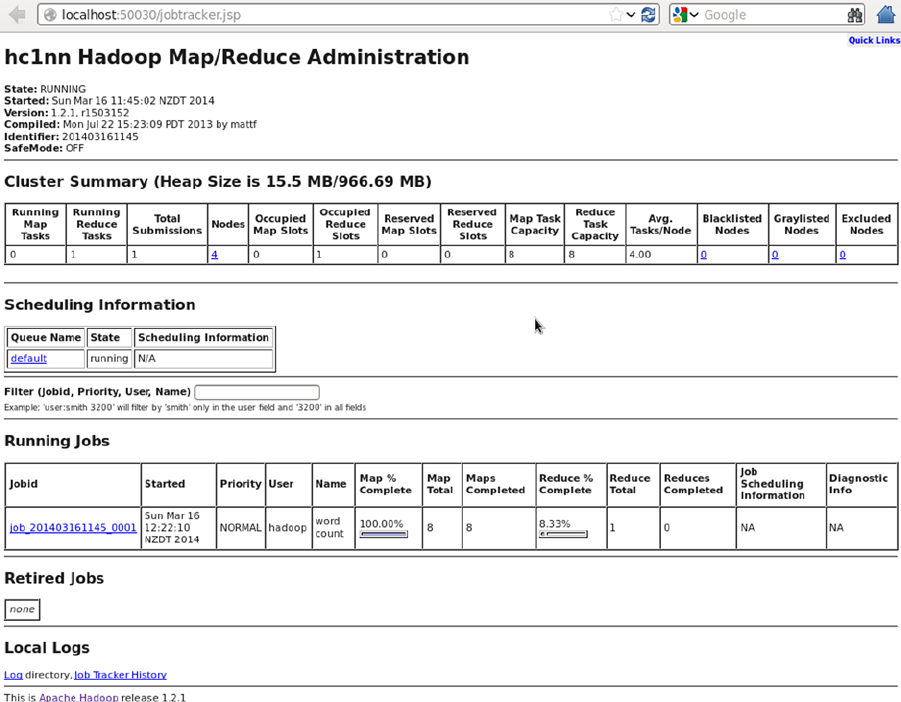Click the Version 1.2.1 text line

[67, 113]
